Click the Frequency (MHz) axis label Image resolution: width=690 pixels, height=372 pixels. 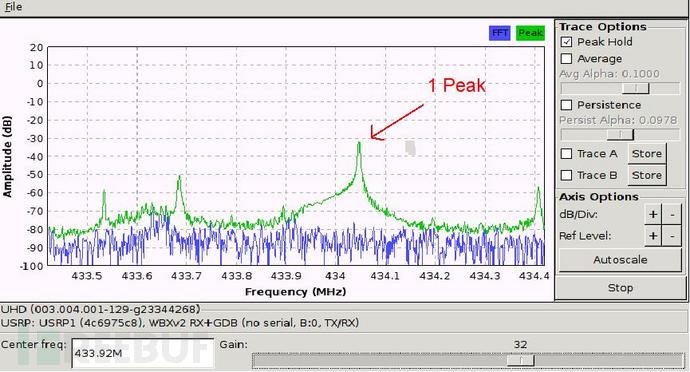pos(295,292)
